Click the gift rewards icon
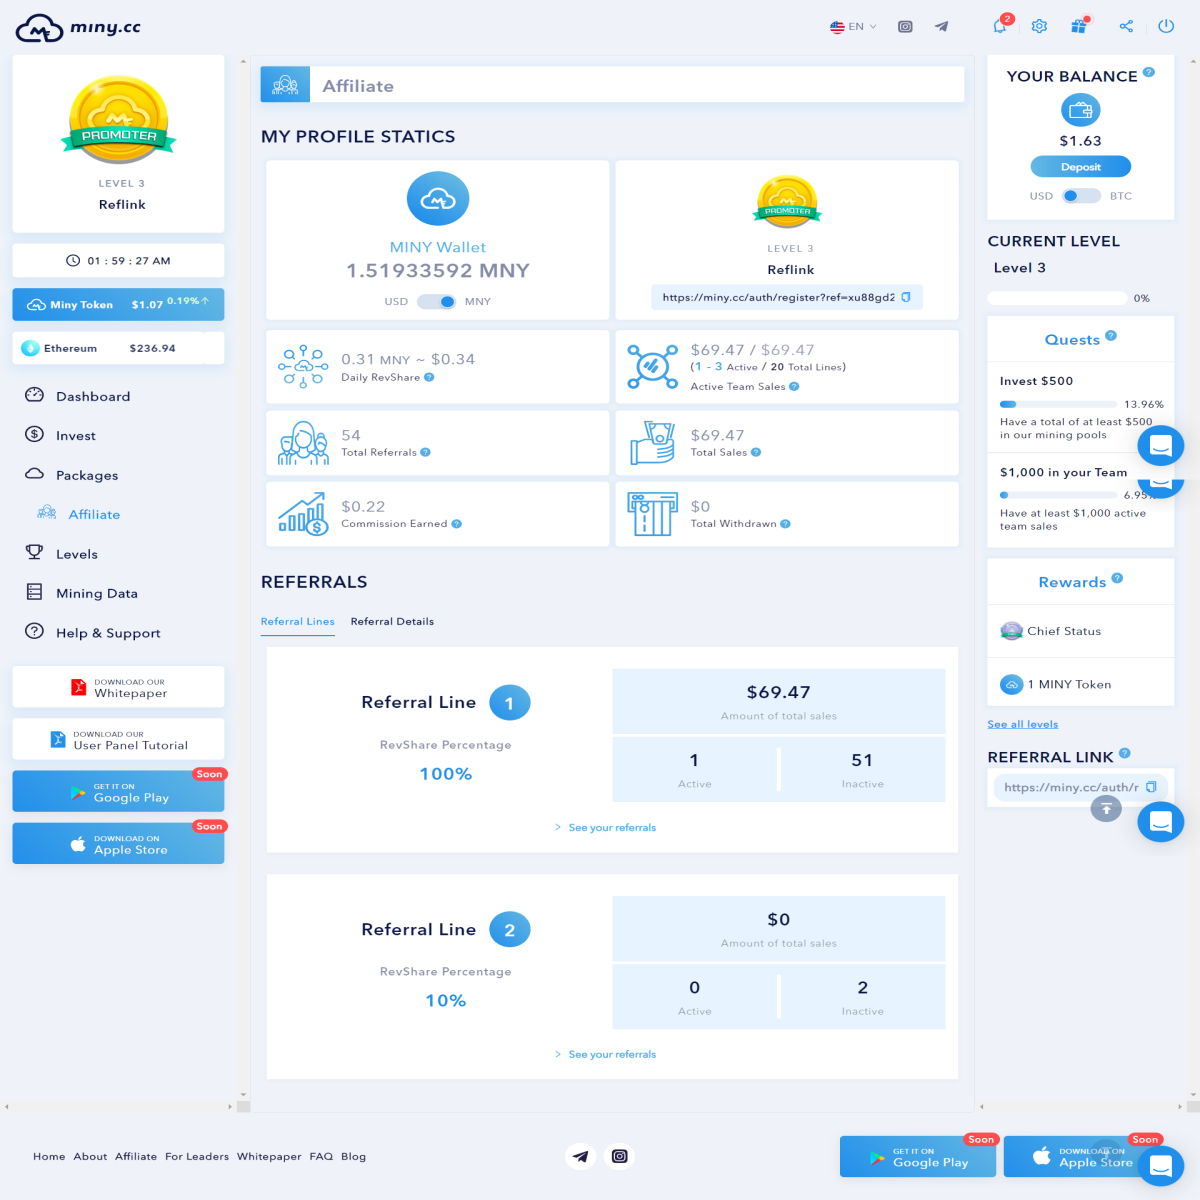Screen dimensions: 1200x1200 point(1079,26)
